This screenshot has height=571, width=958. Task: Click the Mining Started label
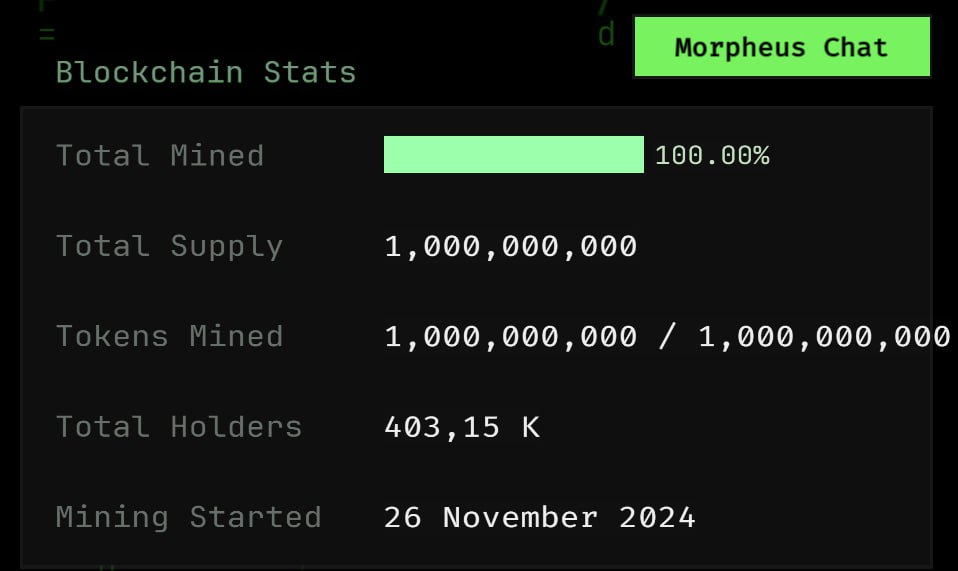coord(188,517)
